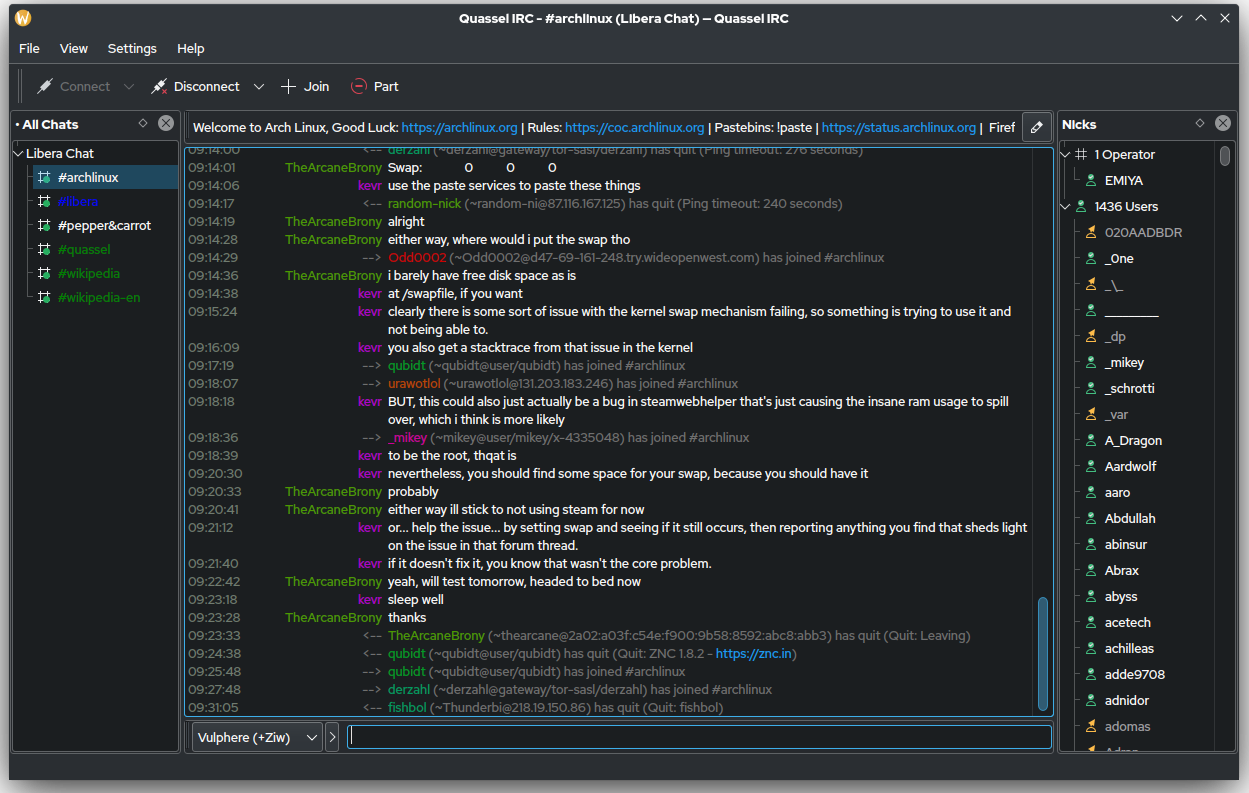The width and height of the screenshot is (1249, 793).
Task: Float the All Chats dock panel
Action: (143, 124)
